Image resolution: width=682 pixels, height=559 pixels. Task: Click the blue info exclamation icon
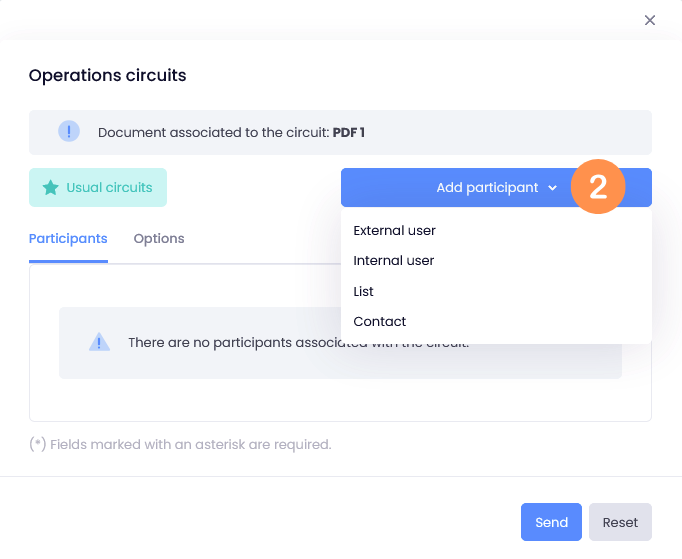click(x=69, y=131)
